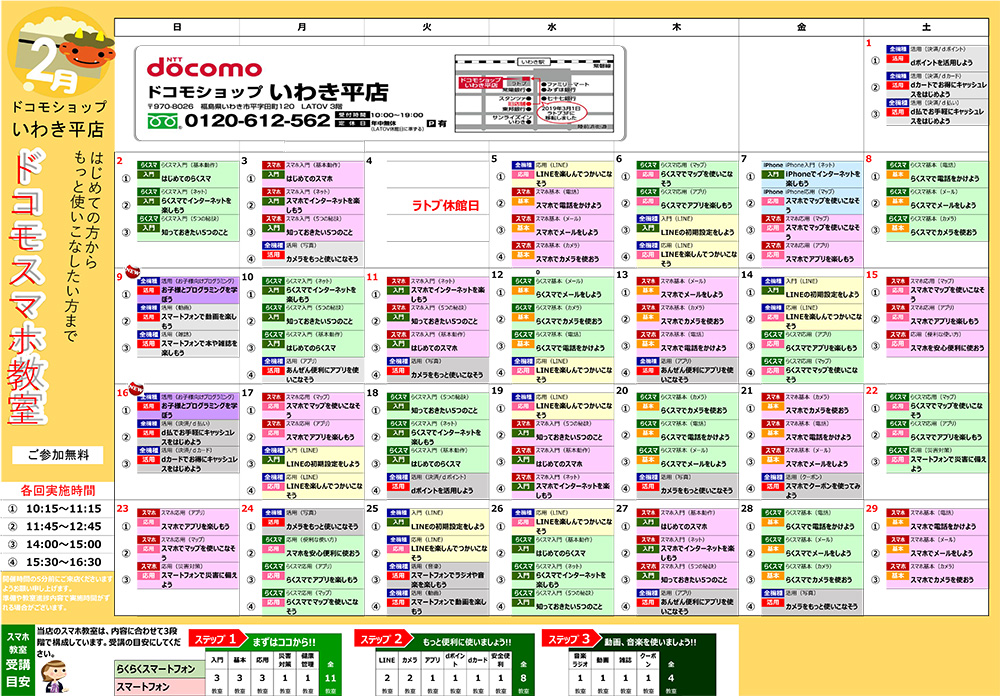Click 'はじめてのスマホ' on day 3
This screenshot has width=1000, height=696.
(x=309, y=179)
